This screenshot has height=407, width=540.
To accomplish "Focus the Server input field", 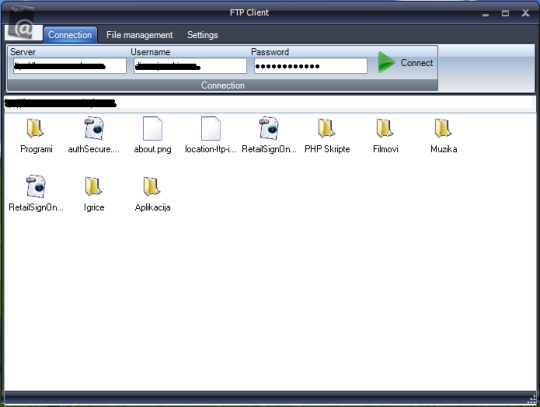I will click(x=70, y=66).
